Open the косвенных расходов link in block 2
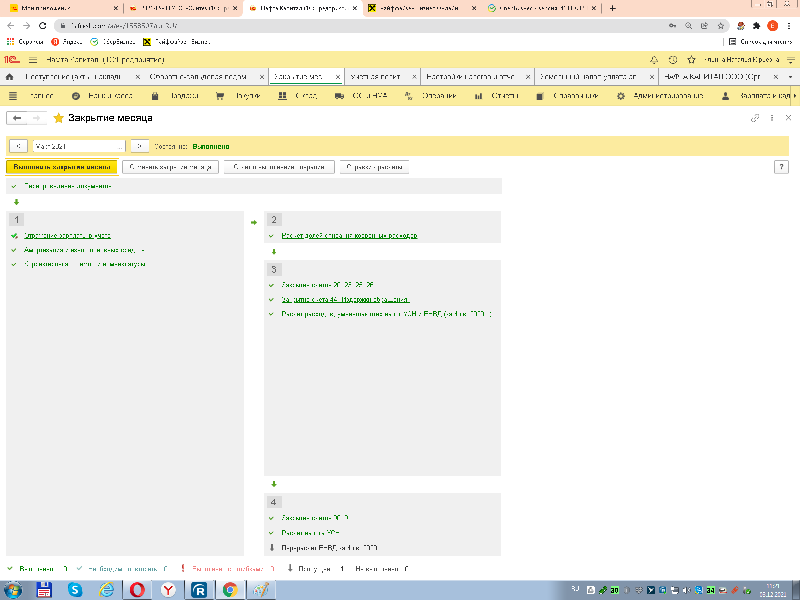This screenshot has width=800, height=600. (x=349, y=236)
